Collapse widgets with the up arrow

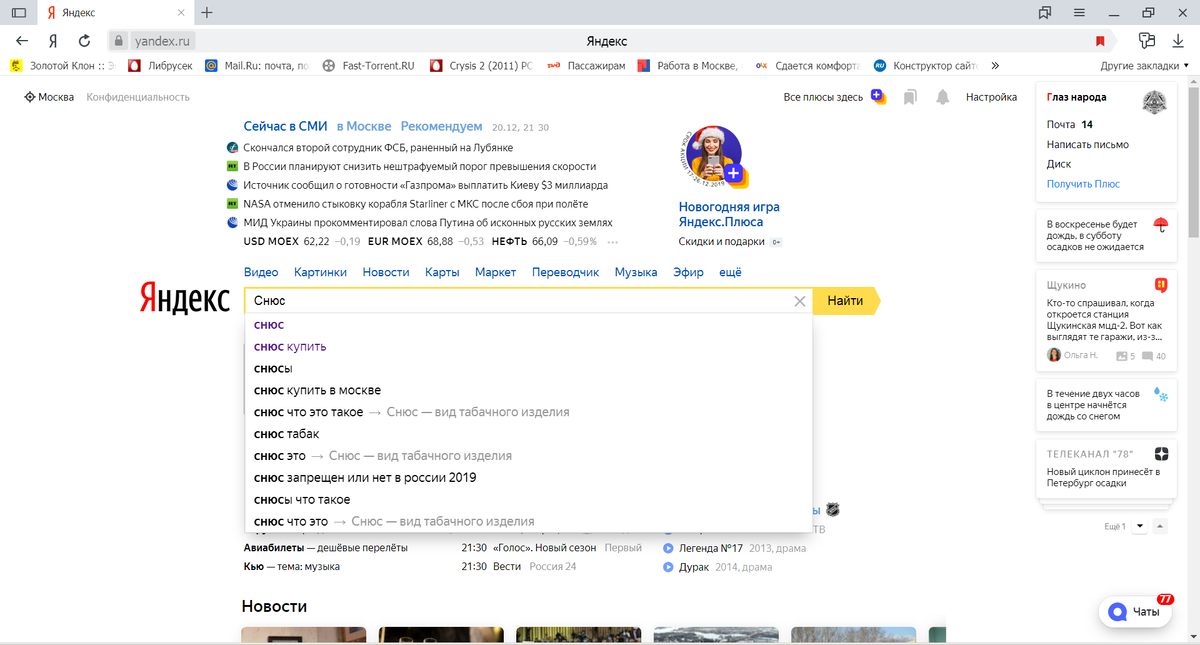pos(1160,526)
